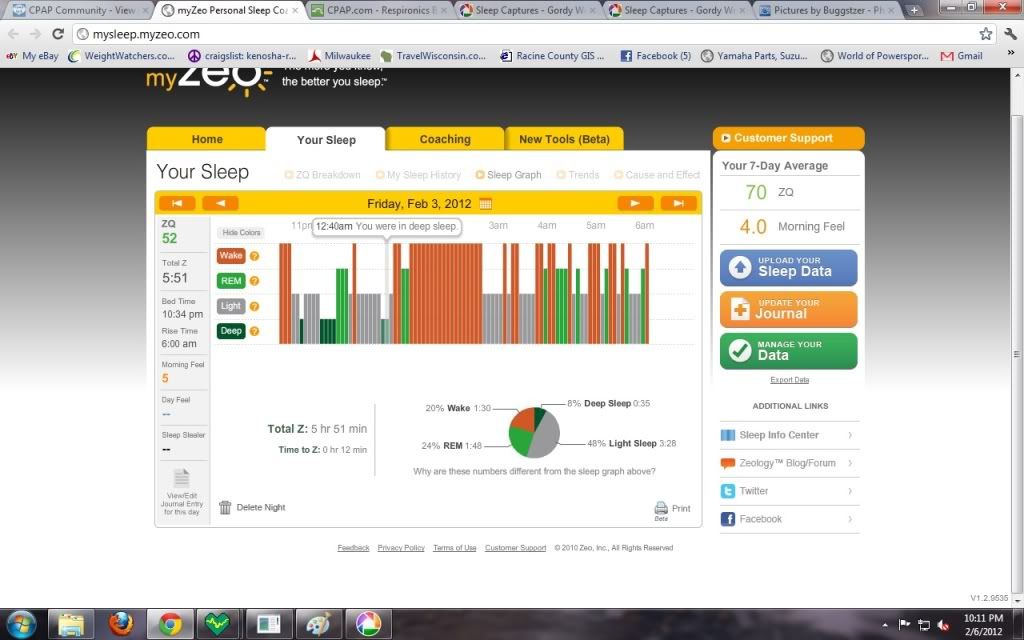This screenshot has width=1024, height=640.
Task: Open Picasa icon in taskbar
Action: tap(368, 624)
